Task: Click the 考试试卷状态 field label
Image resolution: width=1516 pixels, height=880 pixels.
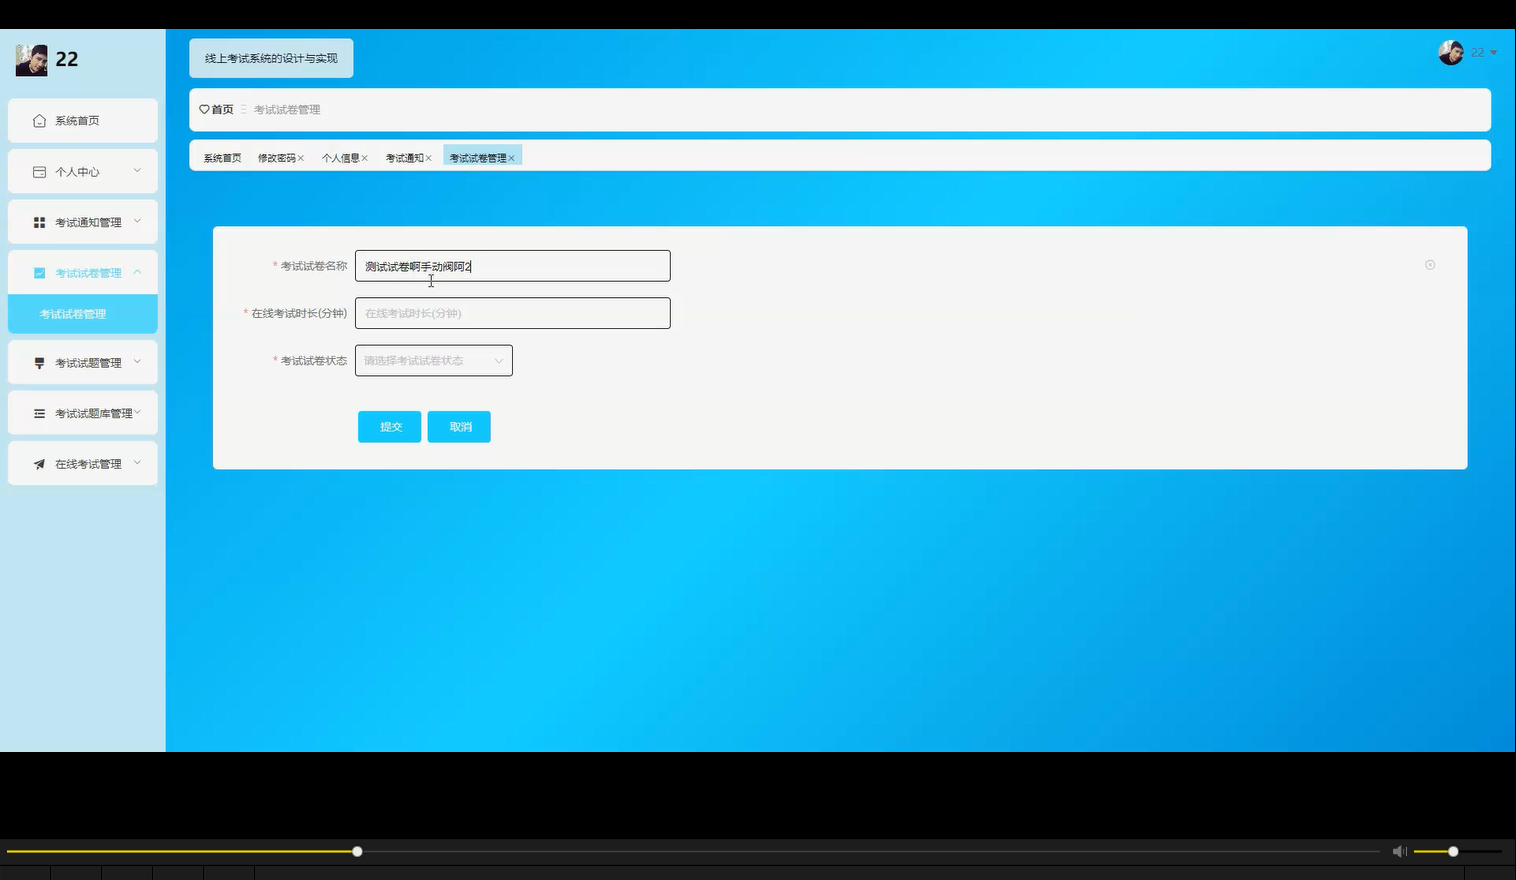Action: pos(313,361)
